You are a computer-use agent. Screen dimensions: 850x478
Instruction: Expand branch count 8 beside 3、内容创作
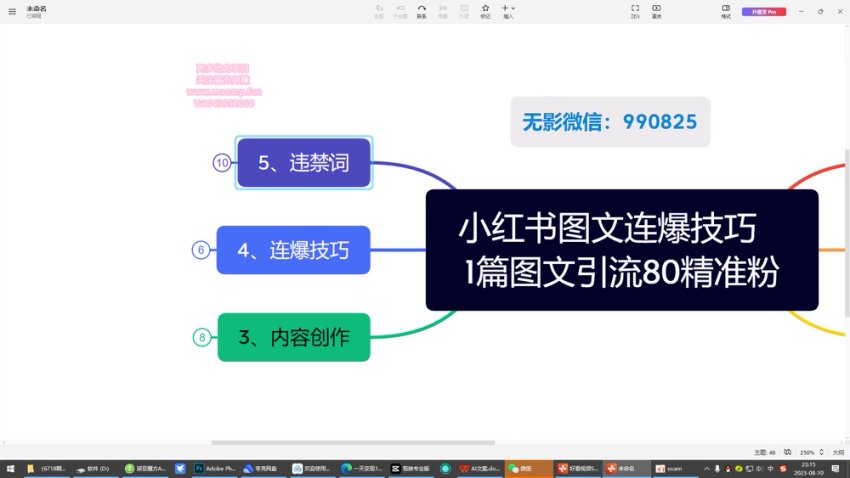[202, 337]
